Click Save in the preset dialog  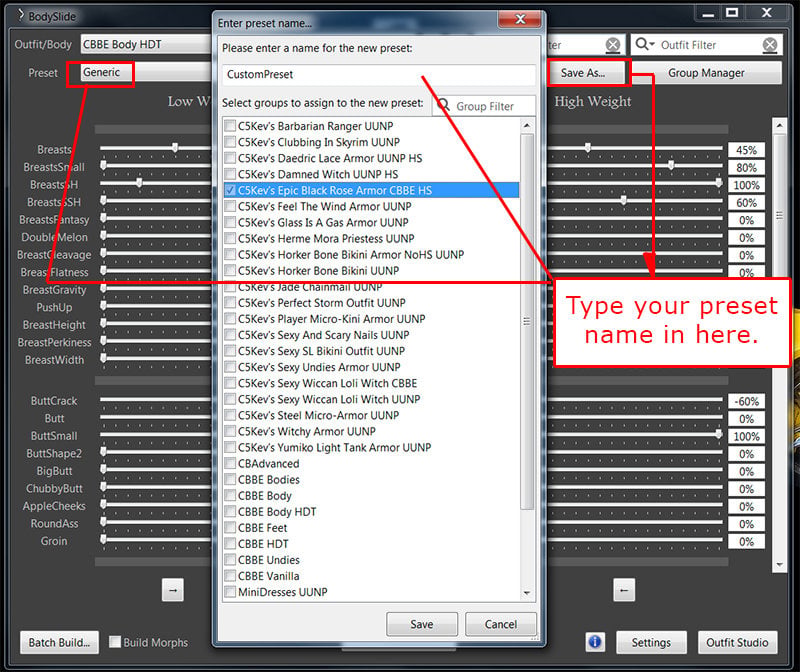pos(422,624)
